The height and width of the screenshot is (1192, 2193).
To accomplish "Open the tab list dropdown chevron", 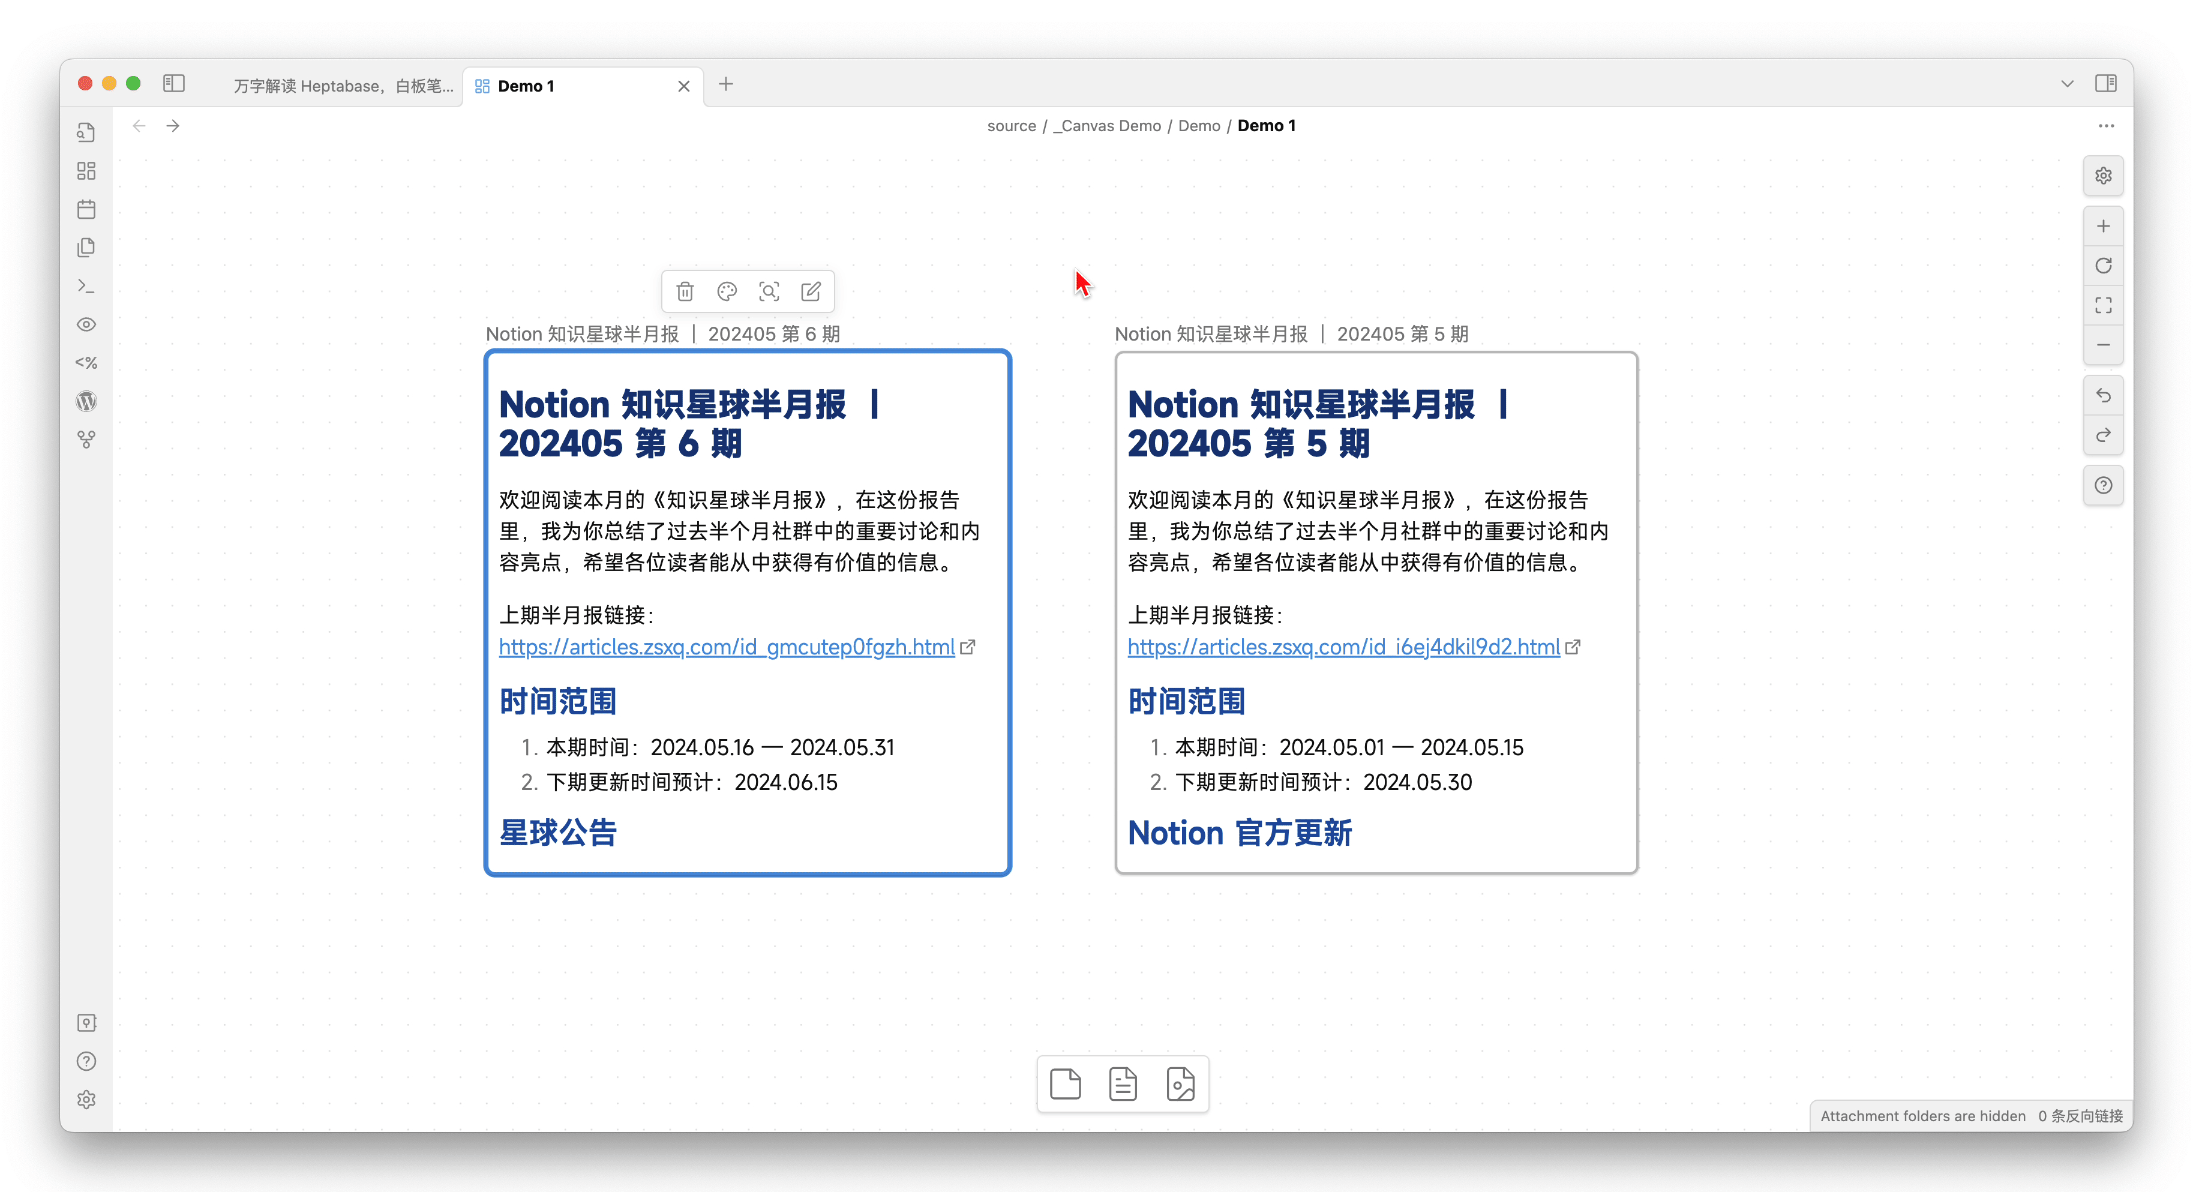I will click(2067, 84).
